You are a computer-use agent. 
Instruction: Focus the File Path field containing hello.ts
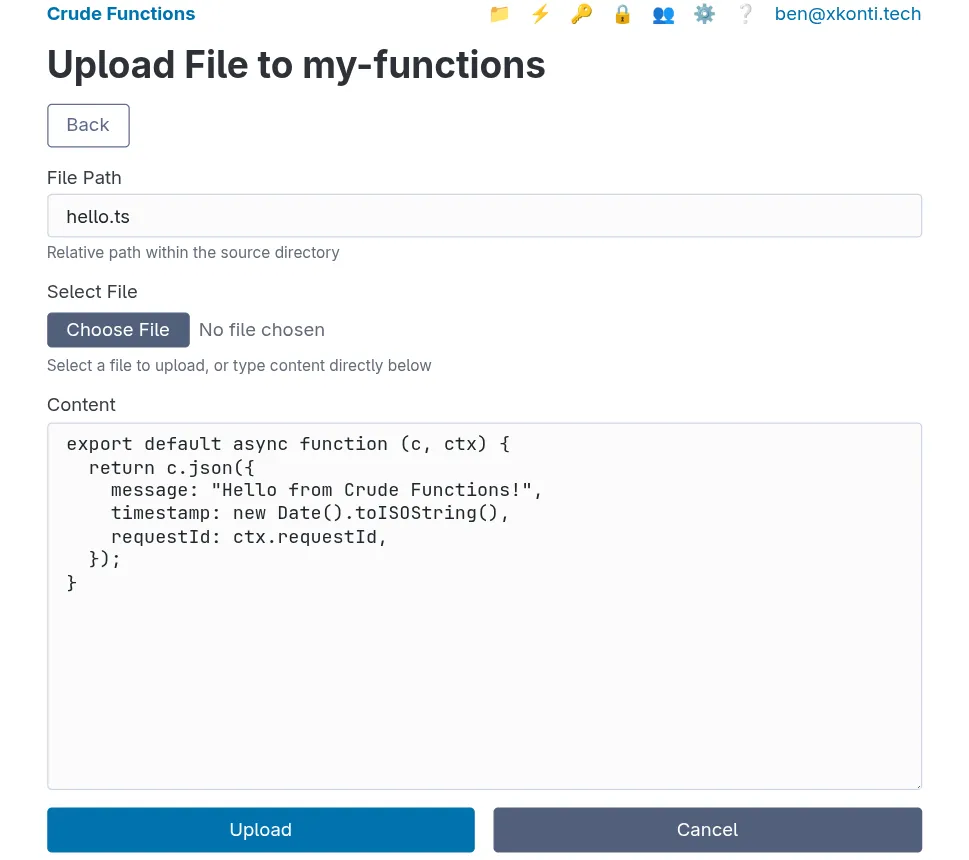[x=484, y=216]
